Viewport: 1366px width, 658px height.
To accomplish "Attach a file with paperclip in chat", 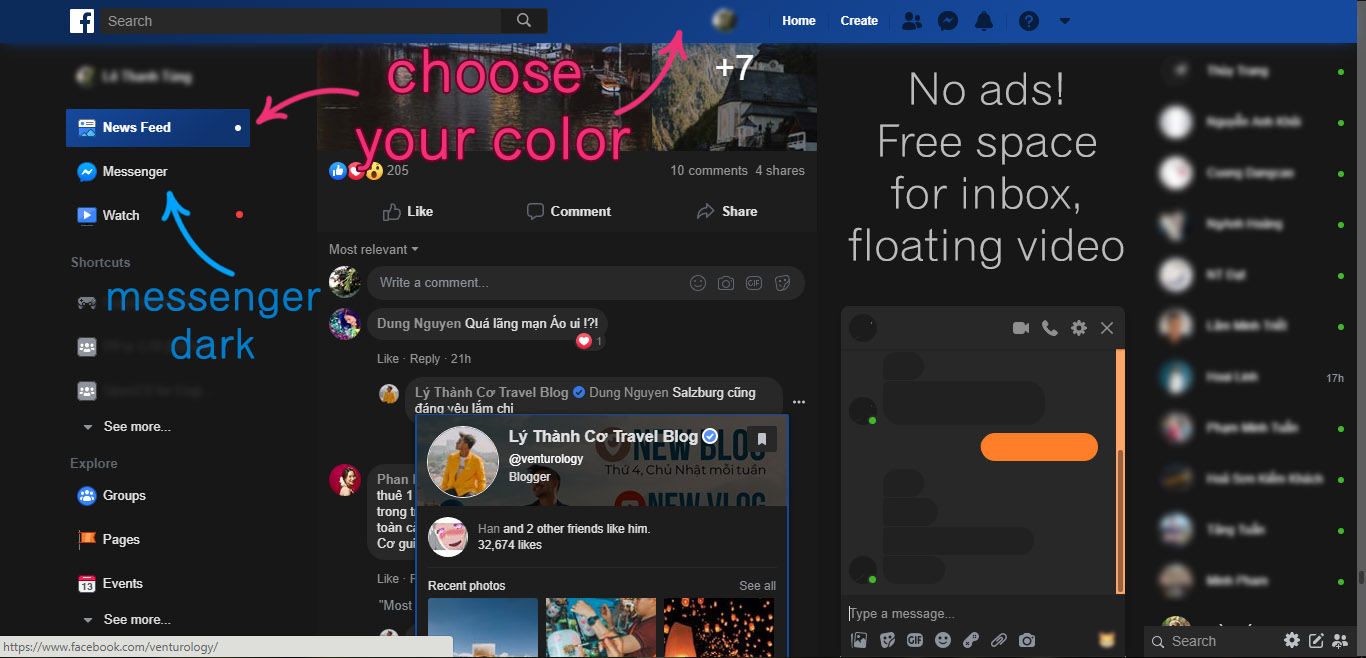I will [x=999, y=640].
